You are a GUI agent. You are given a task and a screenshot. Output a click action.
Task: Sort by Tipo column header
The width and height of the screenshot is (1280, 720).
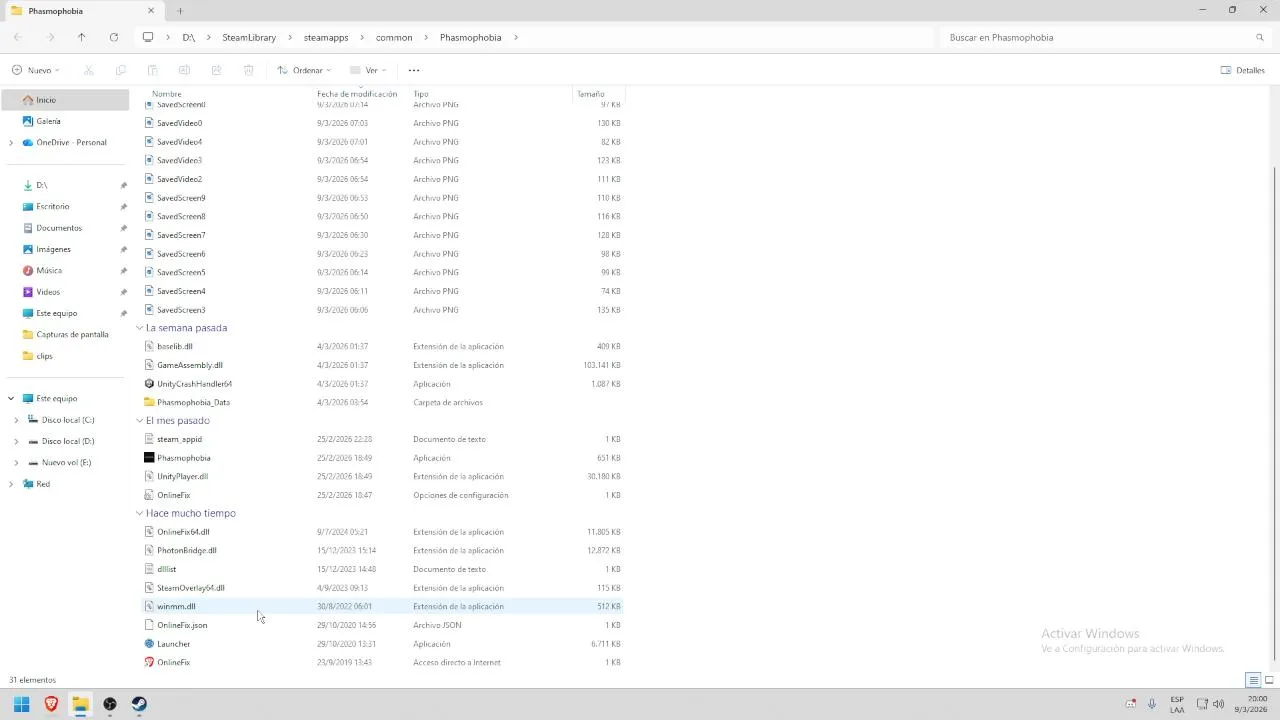(421, 94)
